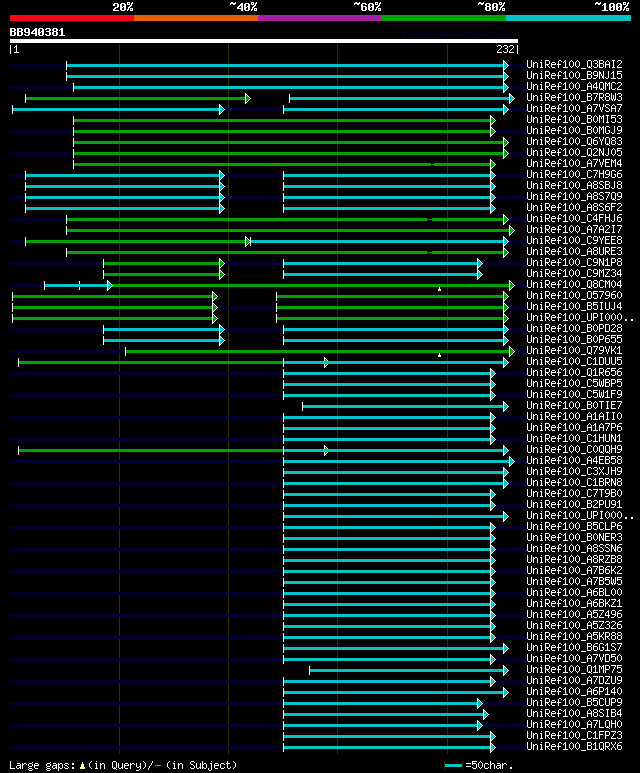Viewport: 640px width, 773px height.
Task: Click the arrowhead ending UniRef100_B9NJ15 alignment
Action: (x=506, y=76)
